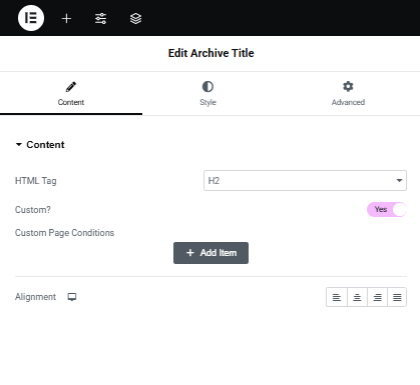Click the Alignment label
This screenshot has height=385, width=420.
[x=36, y=297]
